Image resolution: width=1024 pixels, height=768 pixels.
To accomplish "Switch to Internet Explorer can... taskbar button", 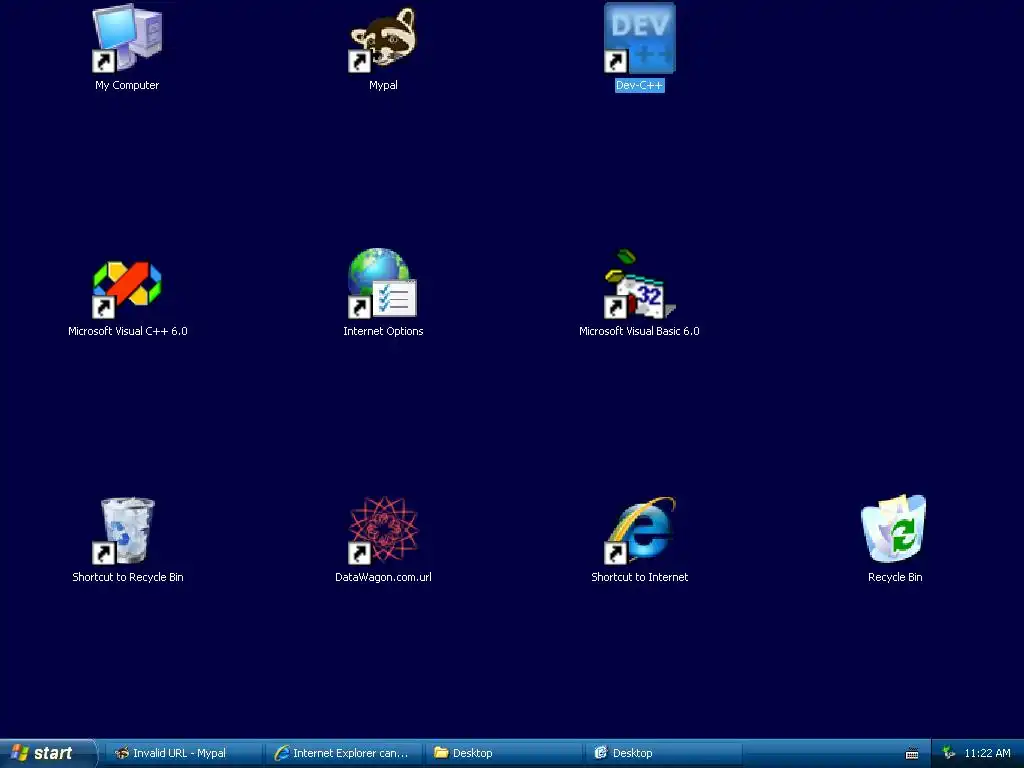I will [x=343, y=753].
